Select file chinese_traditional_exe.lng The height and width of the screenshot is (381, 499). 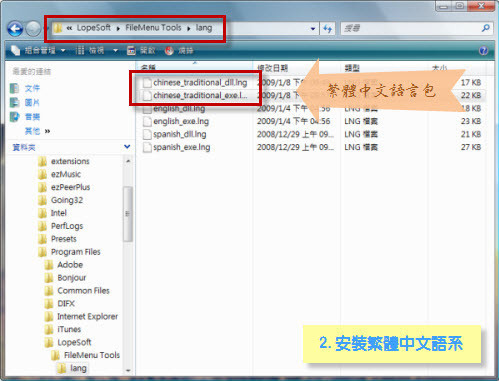(x=200, y=95)
